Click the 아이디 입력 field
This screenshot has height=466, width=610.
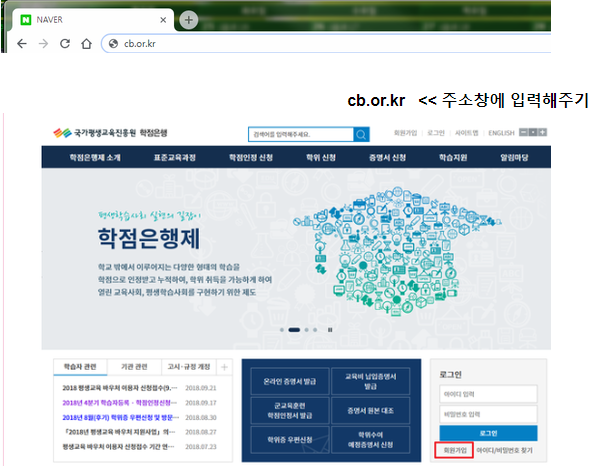click(488, 394)
